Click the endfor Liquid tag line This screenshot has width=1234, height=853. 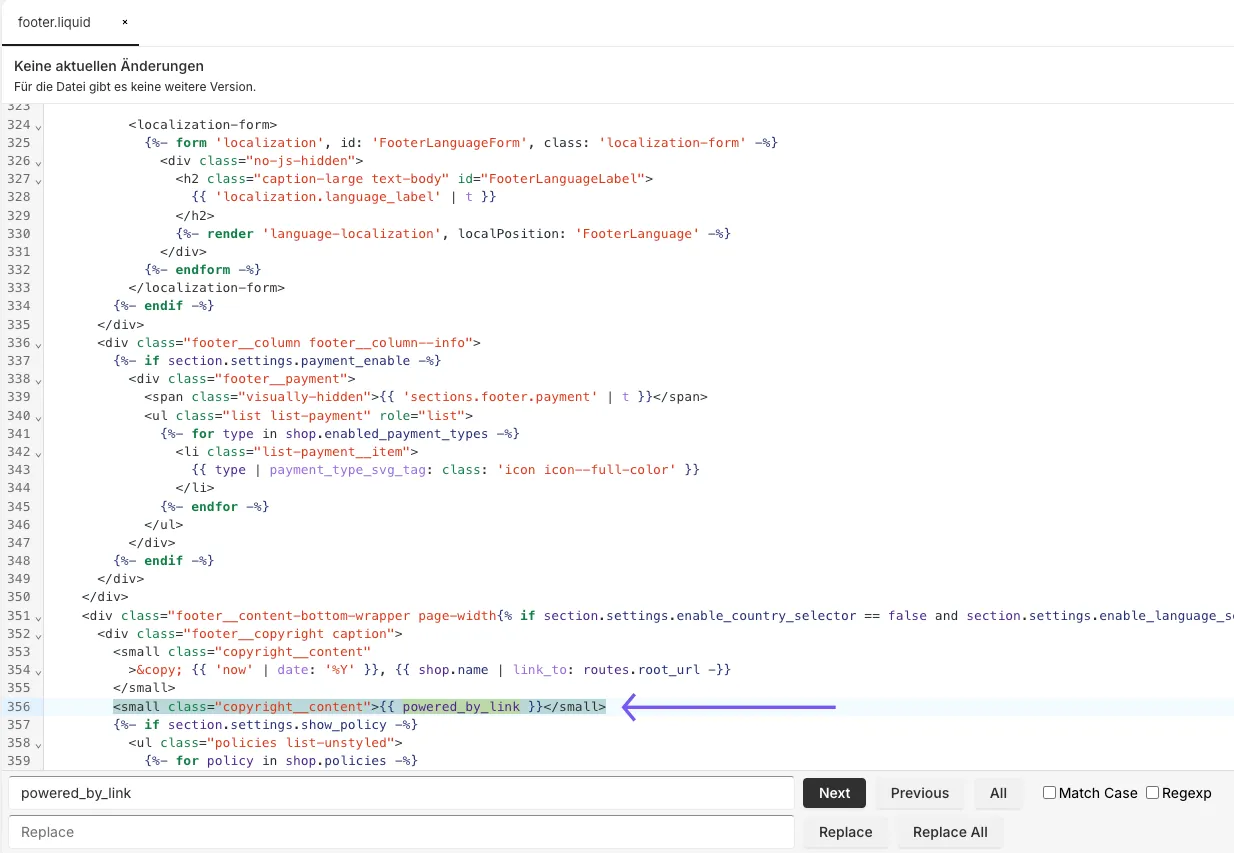(x=215, y=506)
